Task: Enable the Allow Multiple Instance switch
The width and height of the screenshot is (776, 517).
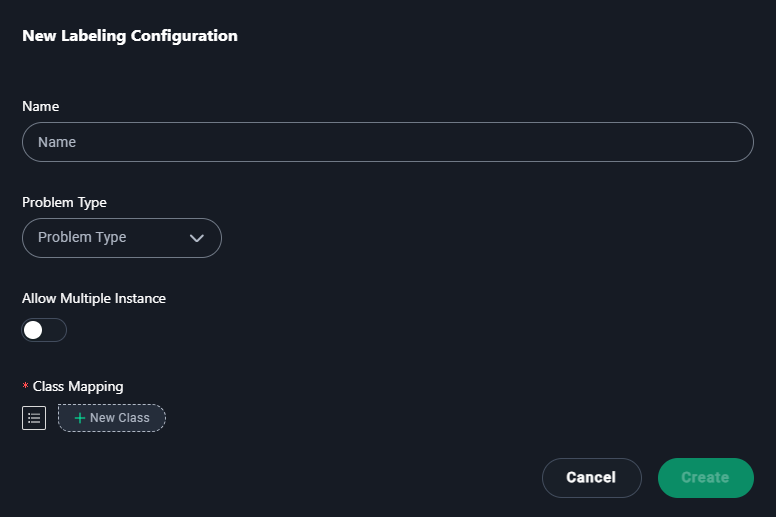Action: 44,330
